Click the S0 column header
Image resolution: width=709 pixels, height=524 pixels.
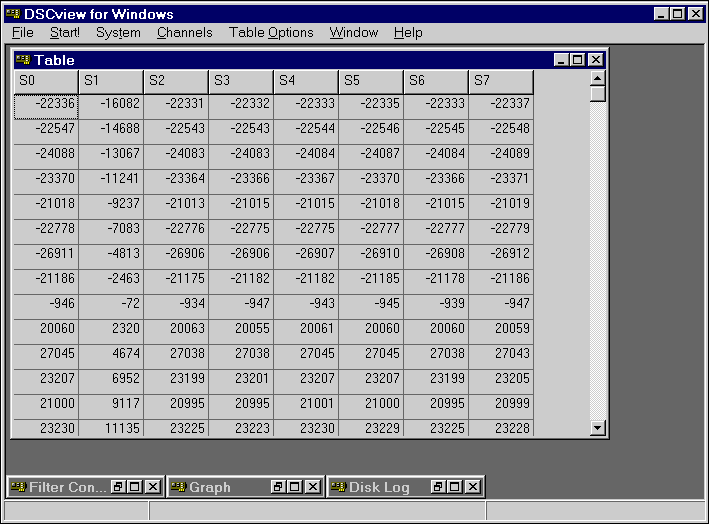(x=46, y=82)
